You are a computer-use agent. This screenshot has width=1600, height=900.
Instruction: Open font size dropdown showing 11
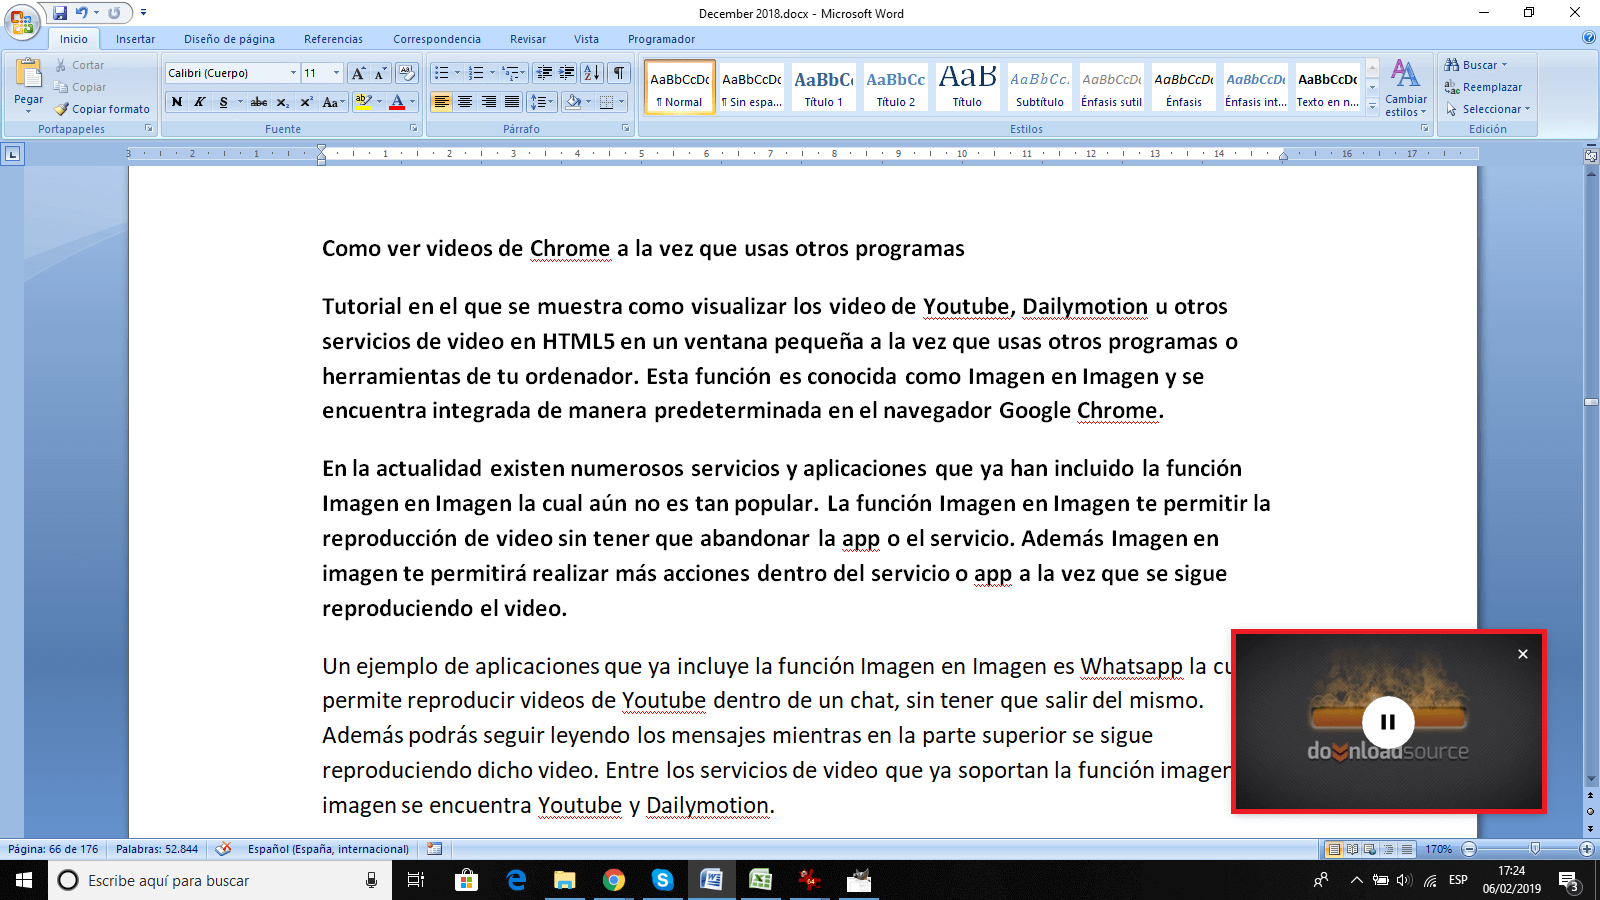click(336, 73)
